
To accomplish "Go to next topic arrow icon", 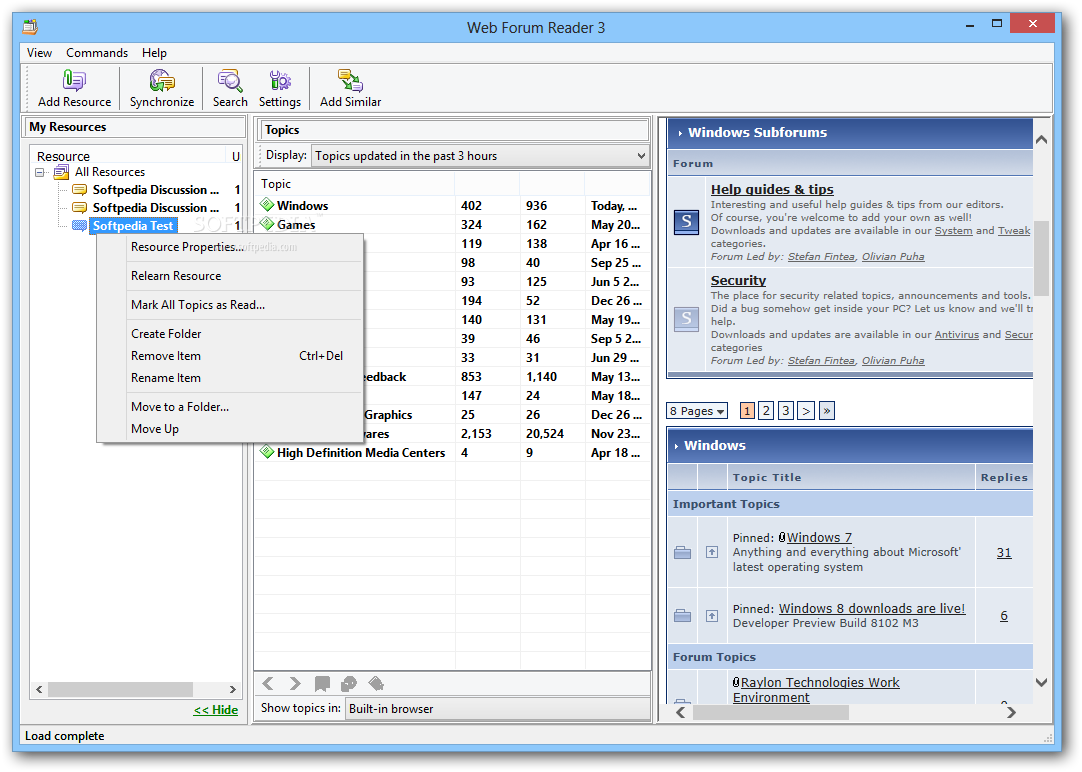I will point(295,684).
